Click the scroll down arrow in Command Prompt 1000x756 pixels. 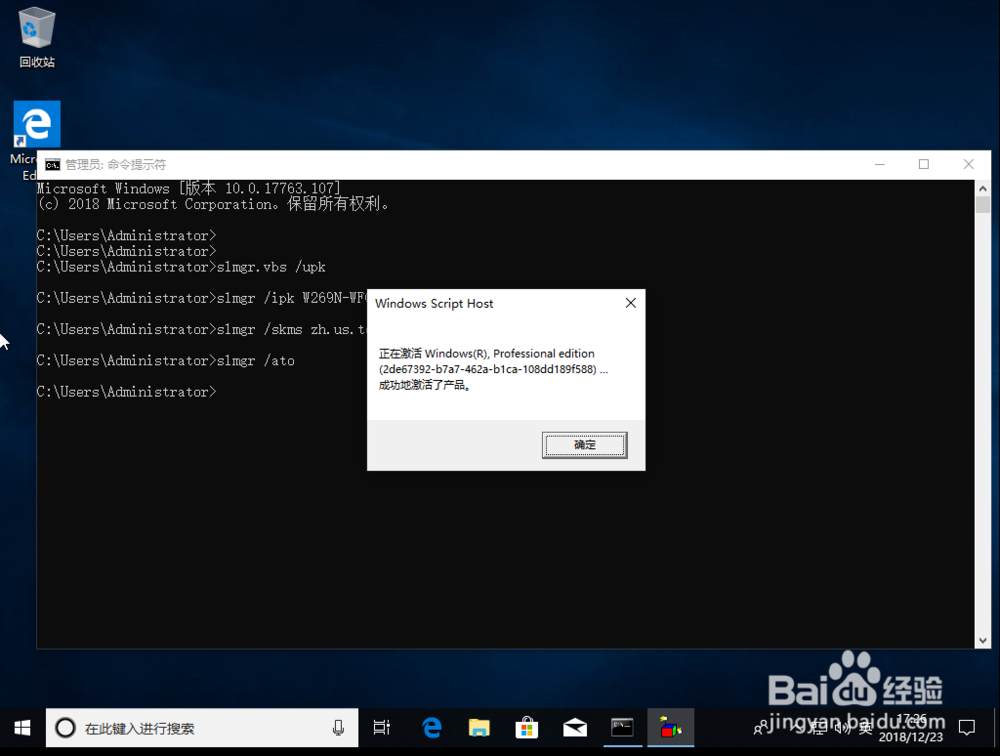coord(982,641)
